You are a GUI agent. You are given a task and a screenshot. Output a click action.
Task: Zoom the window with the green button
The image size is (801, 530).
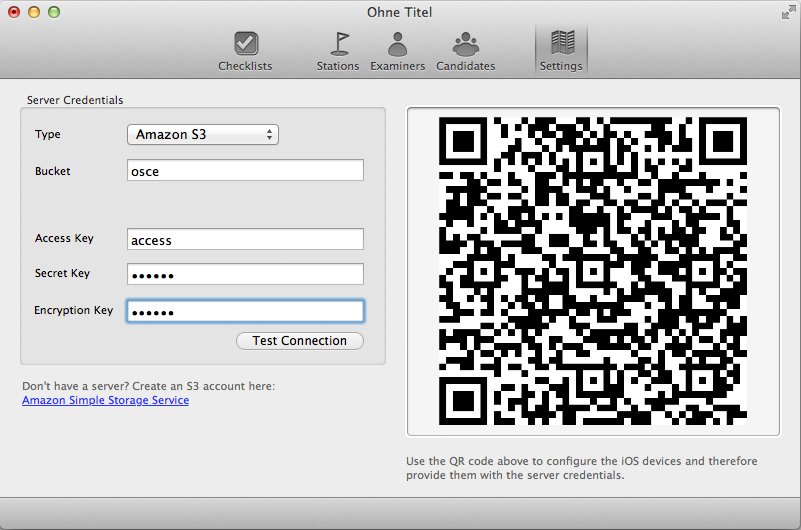tap(54, 12)
